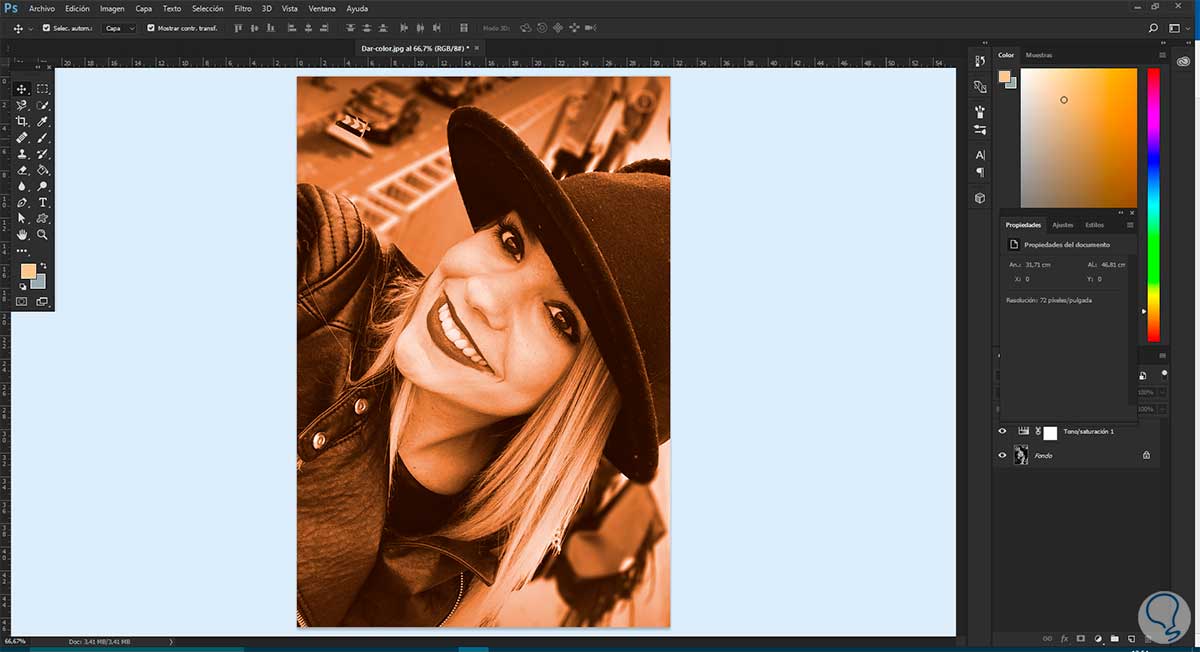Select the Quick Selection tool
This screenshot has height=652, width=1200.
point(43,105)
